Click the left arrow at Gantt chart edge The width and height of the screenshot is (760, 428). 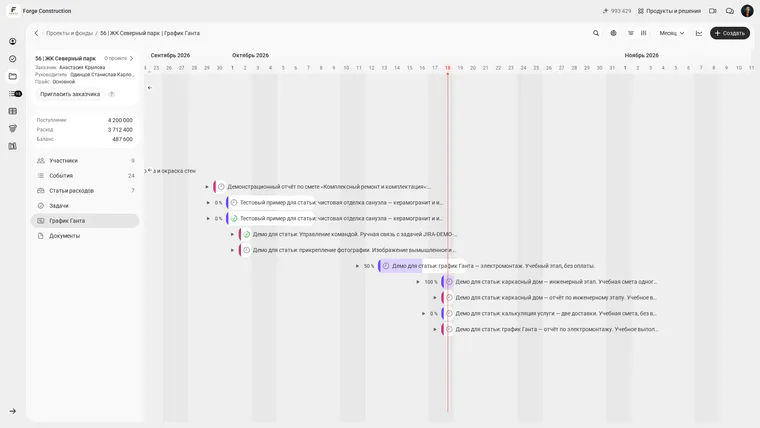150,88
